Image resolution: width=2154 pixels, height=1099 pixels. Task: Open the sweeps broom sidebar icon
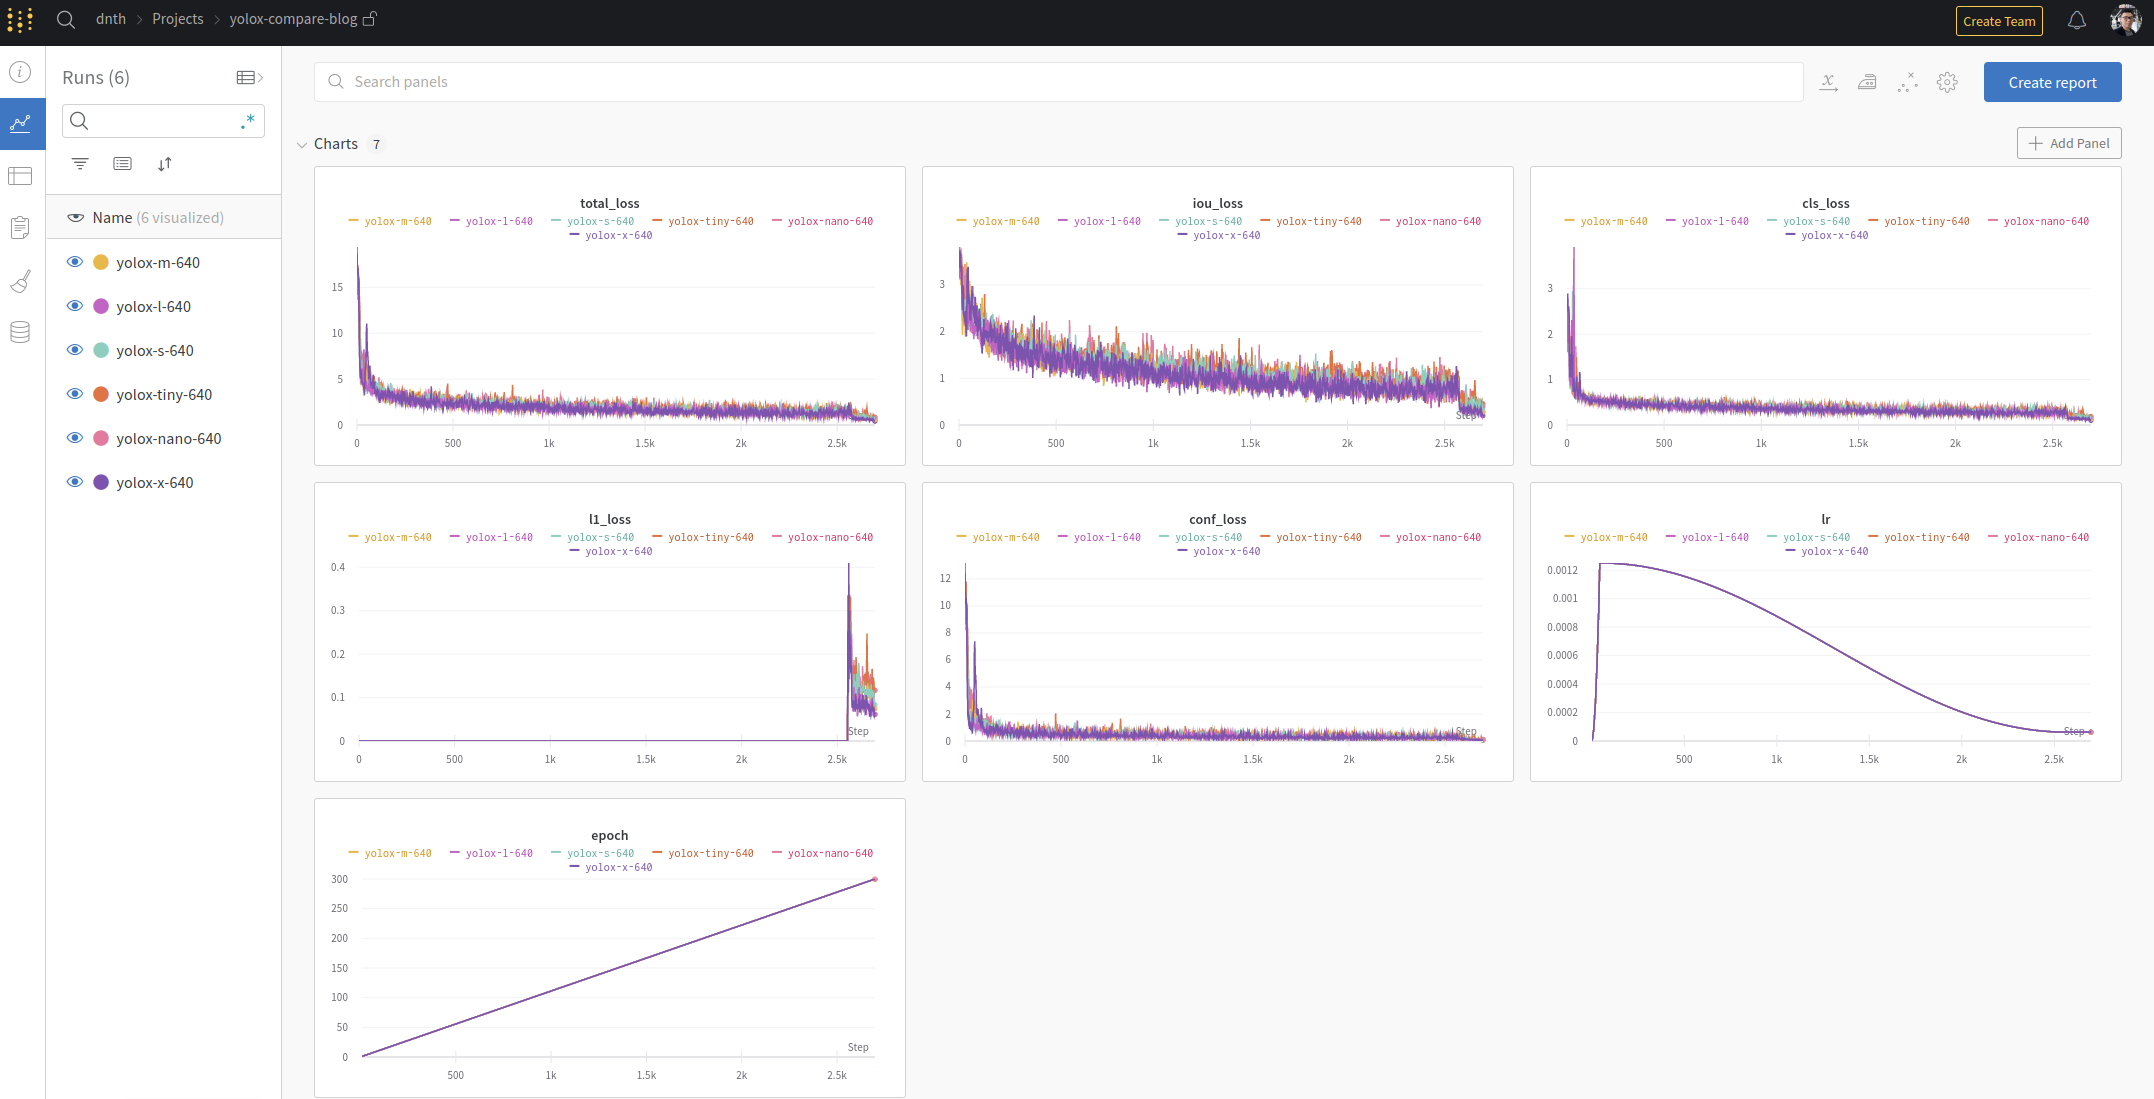click(20, 282)
